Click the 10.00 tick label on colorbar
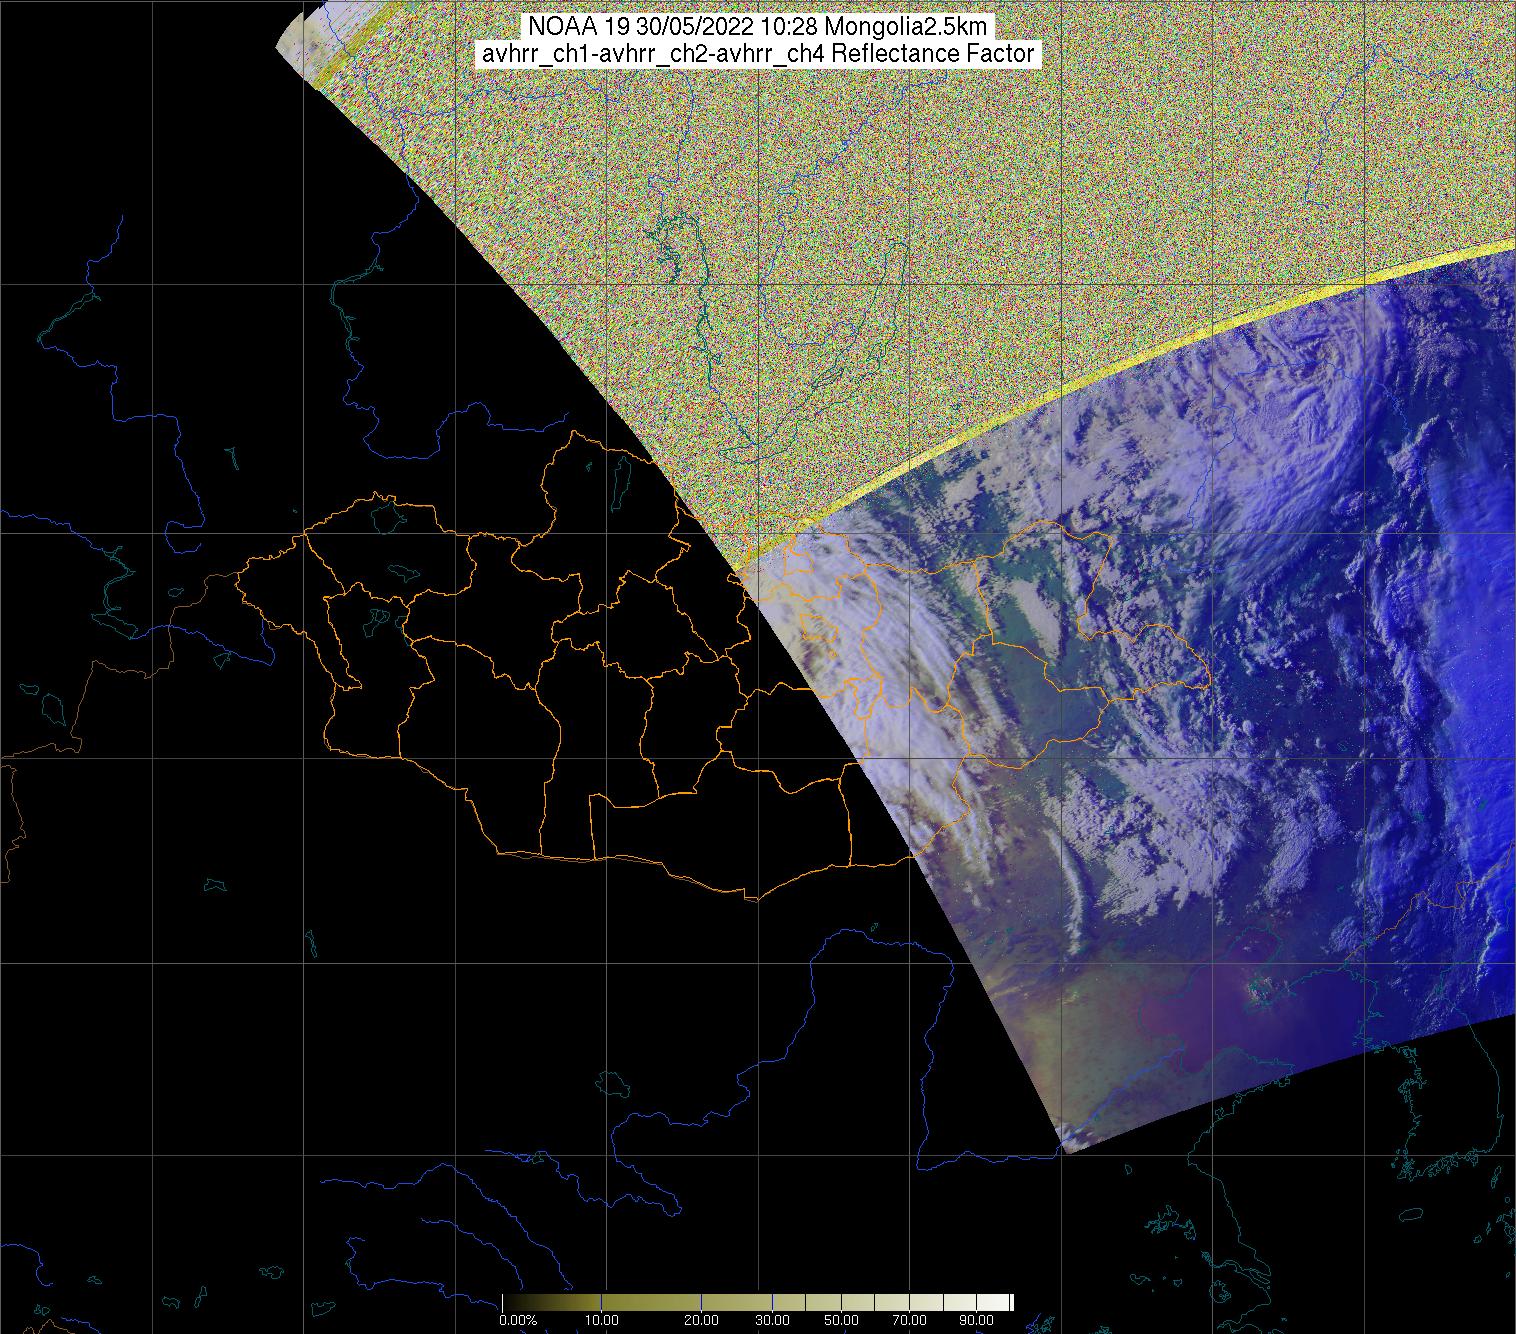1516x1334 pixels. [x=600, y=1321]
